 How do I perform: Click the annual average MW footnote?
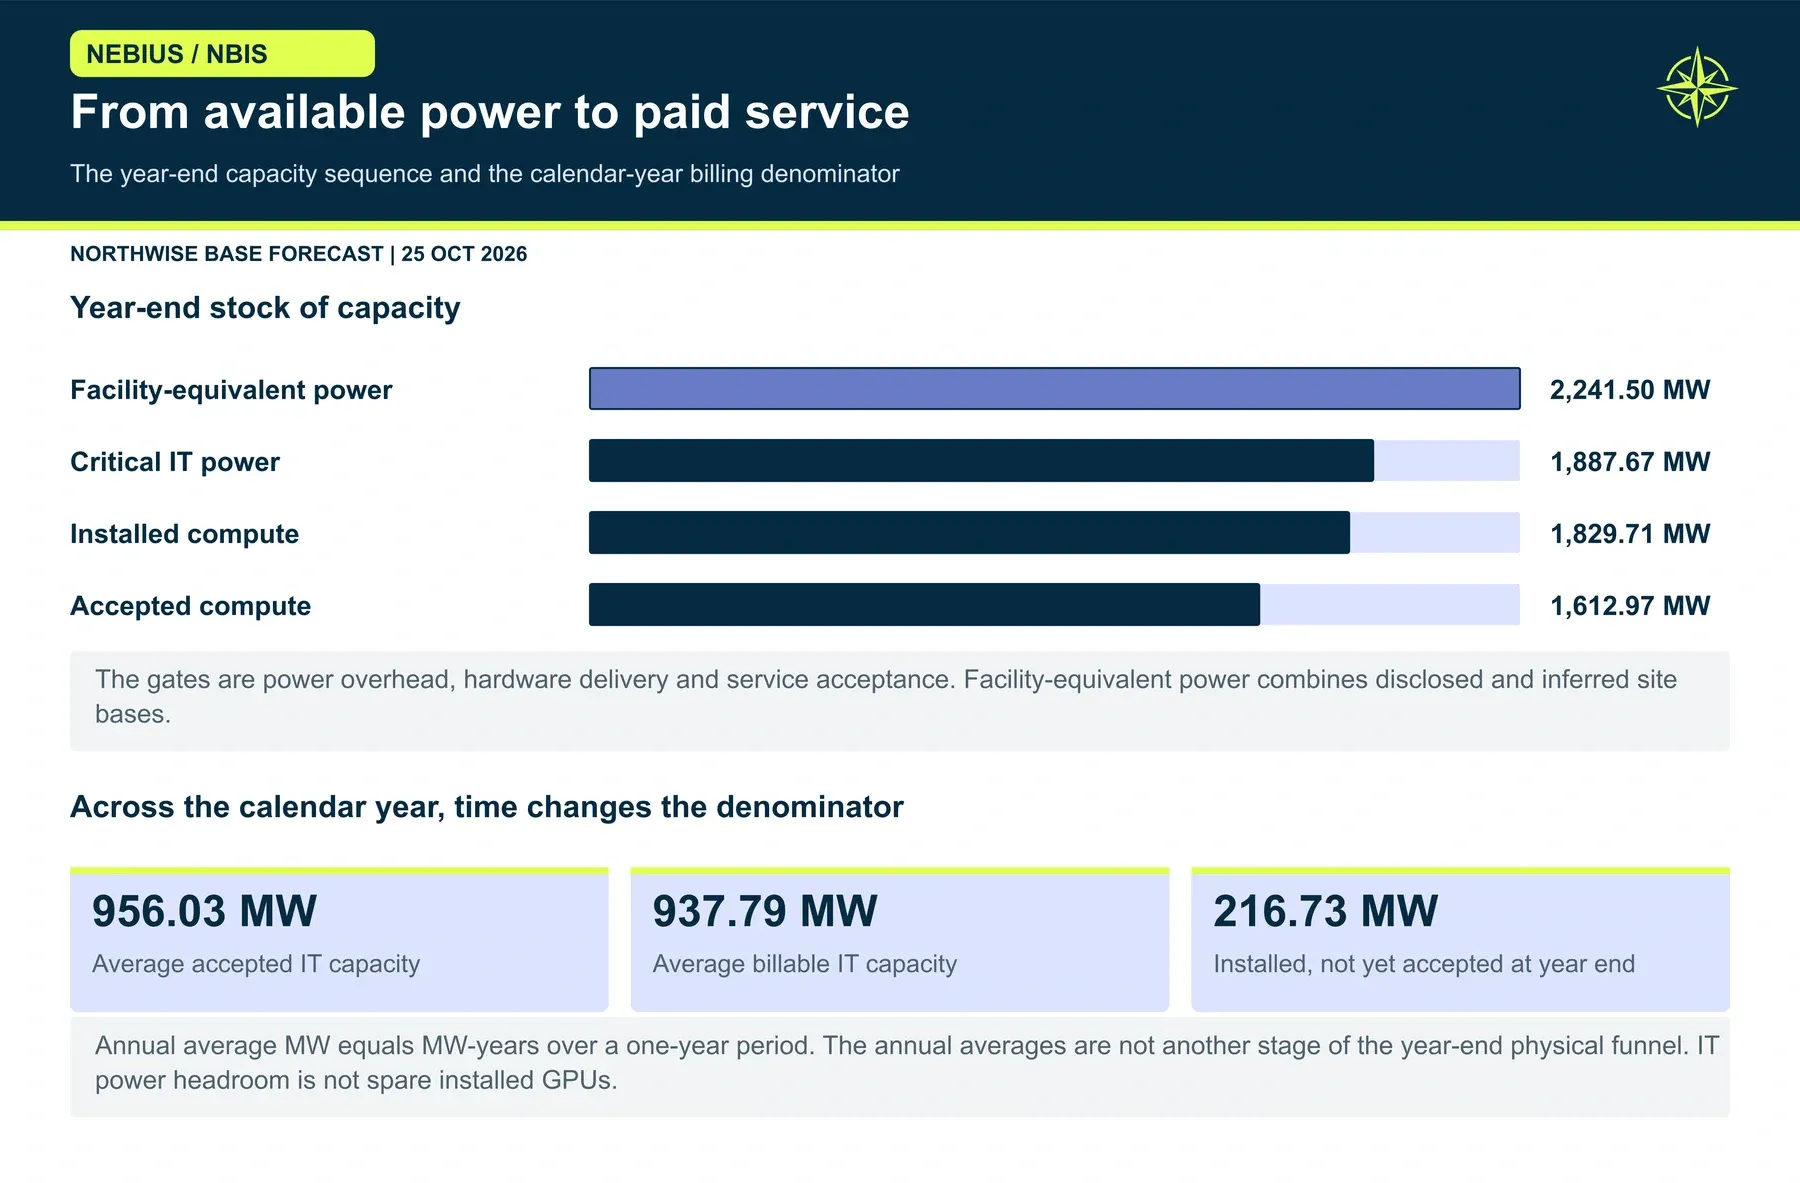[x=900, y=1067]
